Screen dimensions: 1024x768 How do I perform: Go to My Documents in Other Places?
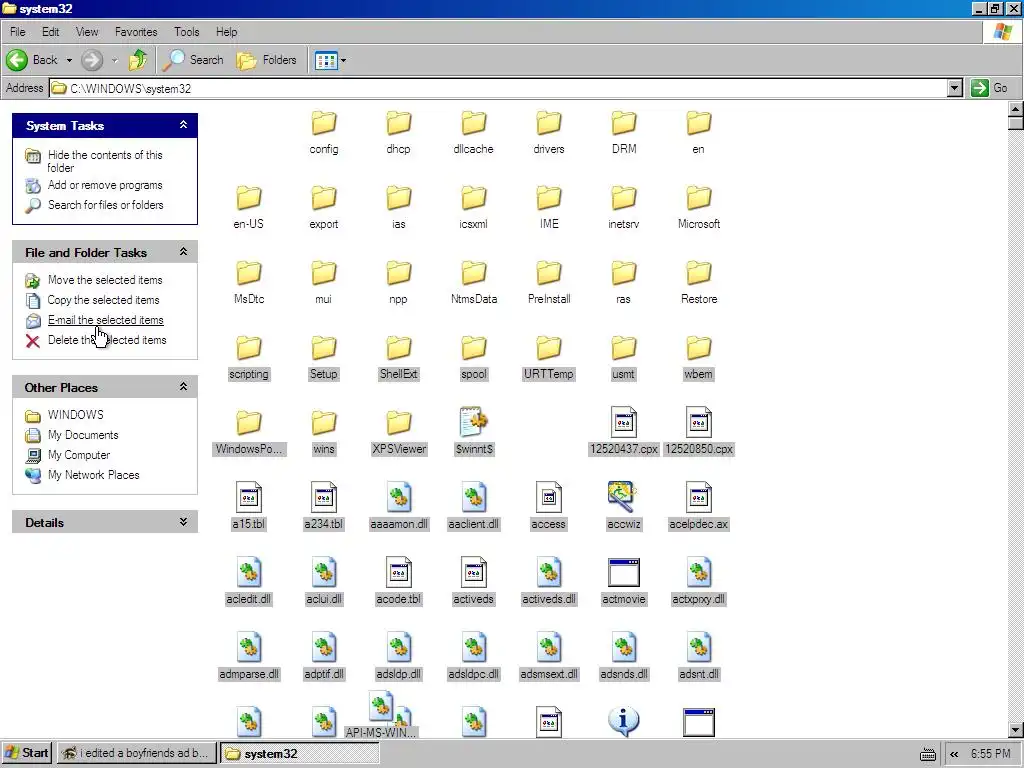[x=83, y=435]
